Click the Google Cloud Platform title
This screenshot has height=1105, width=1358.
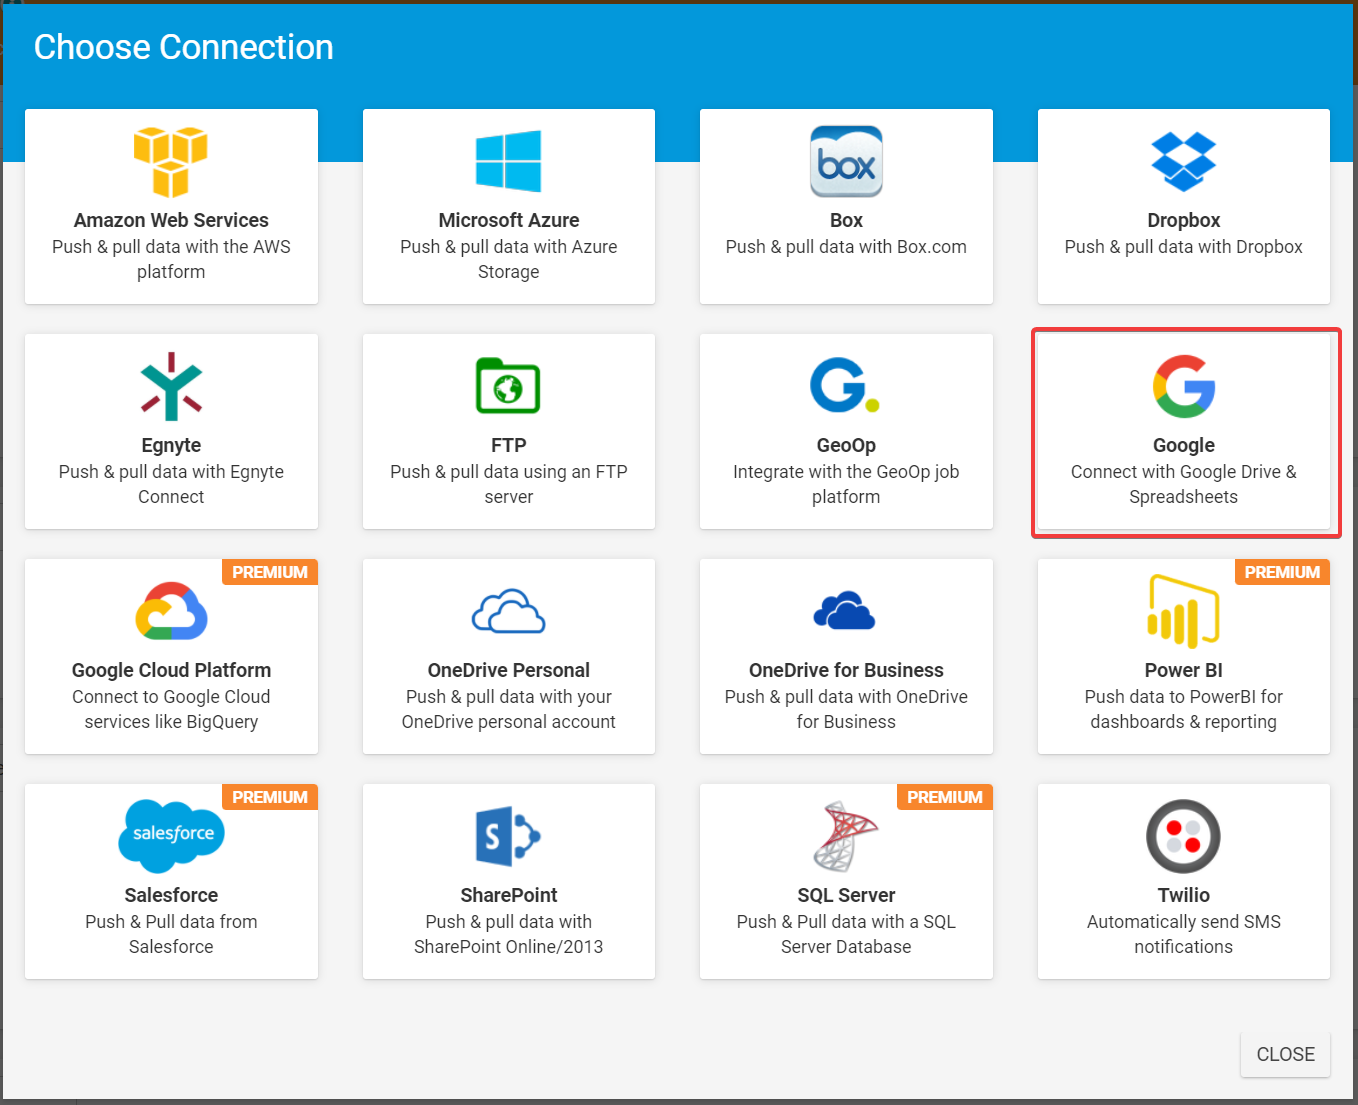(171, 670)
